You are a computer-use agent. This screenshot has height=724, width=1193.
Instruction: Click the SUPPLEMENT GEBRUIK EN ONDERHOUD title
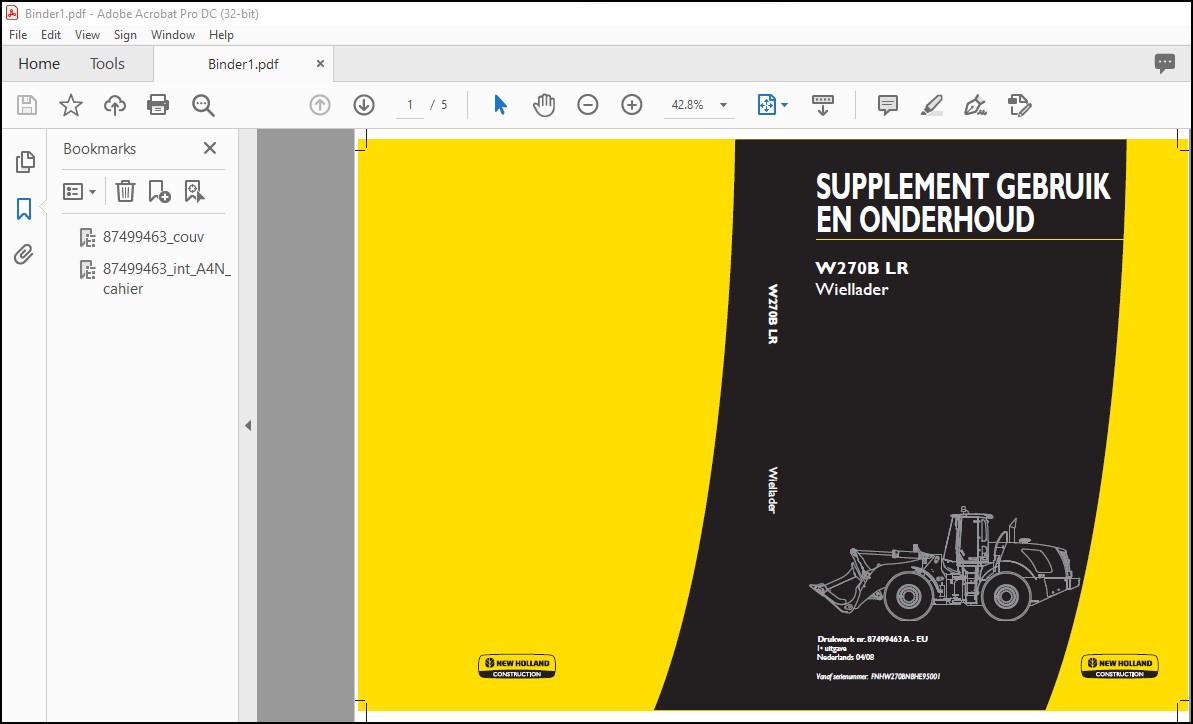[x=962, y=203]
